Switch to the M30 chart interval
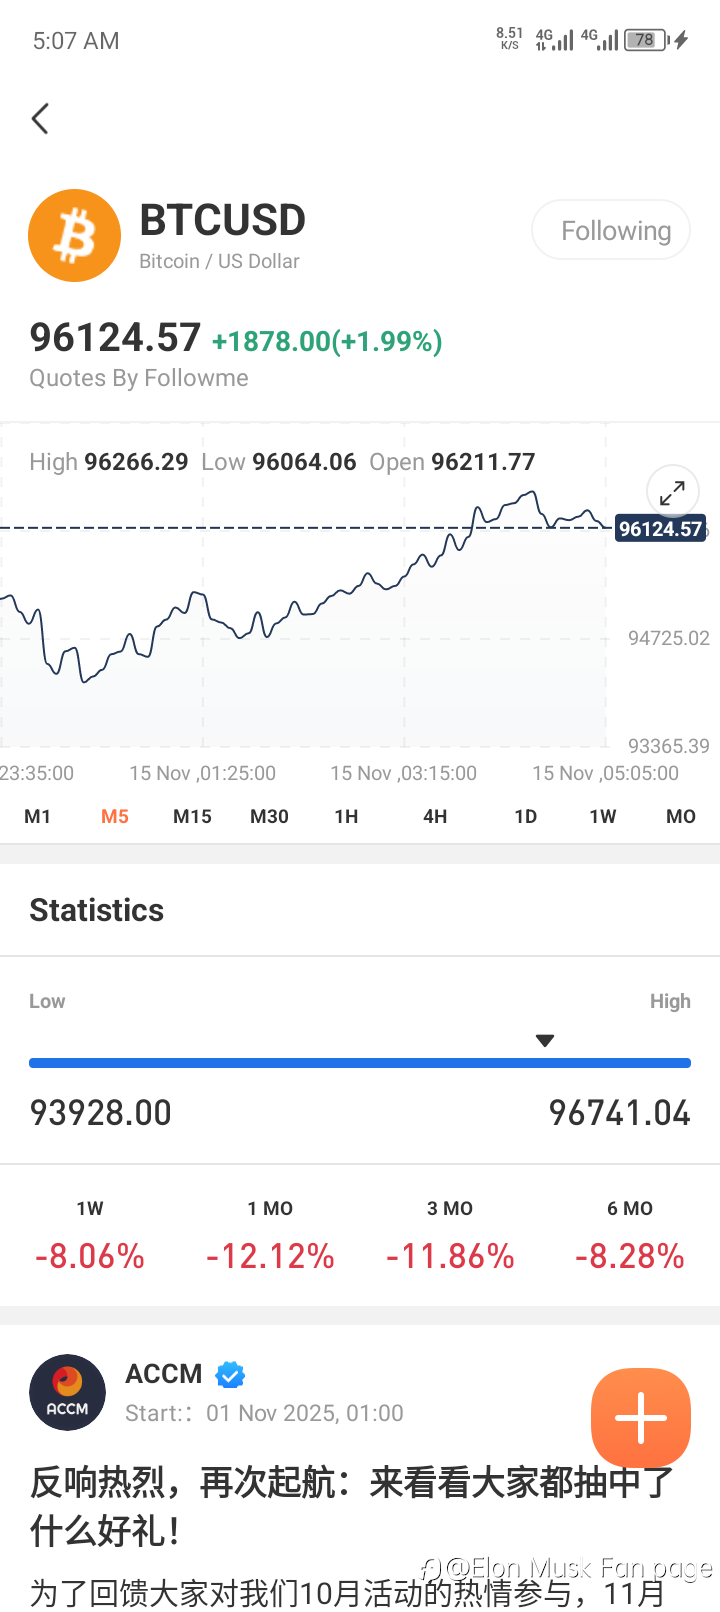Image resolution: width=720 pixels, height=1612 pixels. pyautogui.click(x=269, y=817)
